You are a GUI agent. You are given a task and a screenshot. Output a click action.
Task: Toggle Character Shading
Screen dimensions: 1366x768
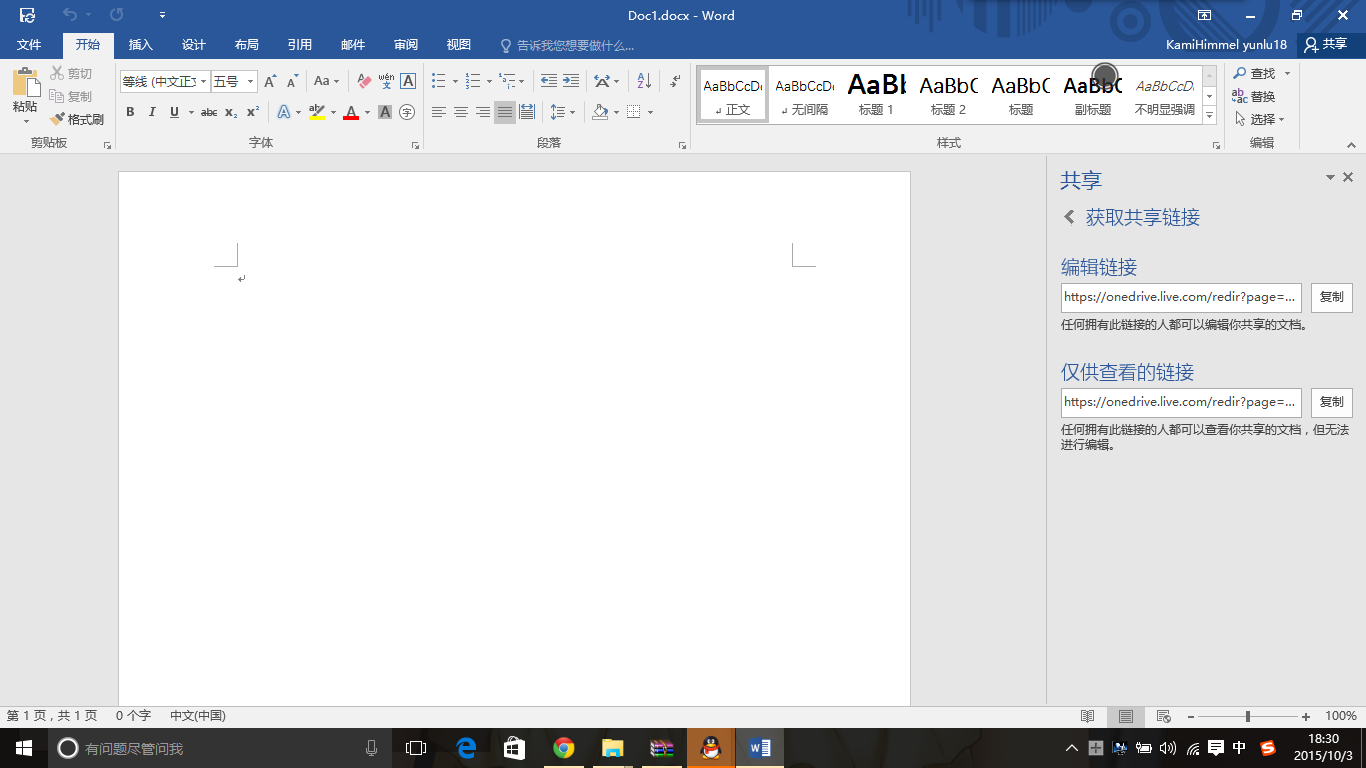(385, 112)
